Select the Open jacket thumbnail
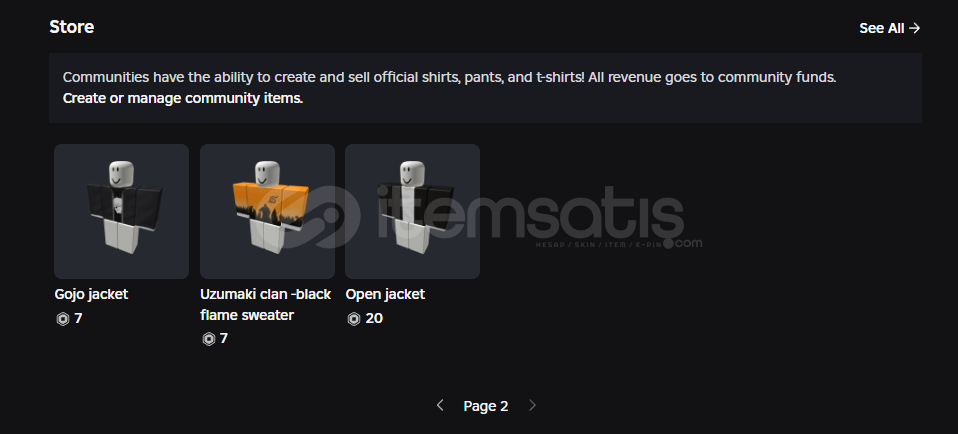This screenshot has width=958, height=434. pos(412,211)
